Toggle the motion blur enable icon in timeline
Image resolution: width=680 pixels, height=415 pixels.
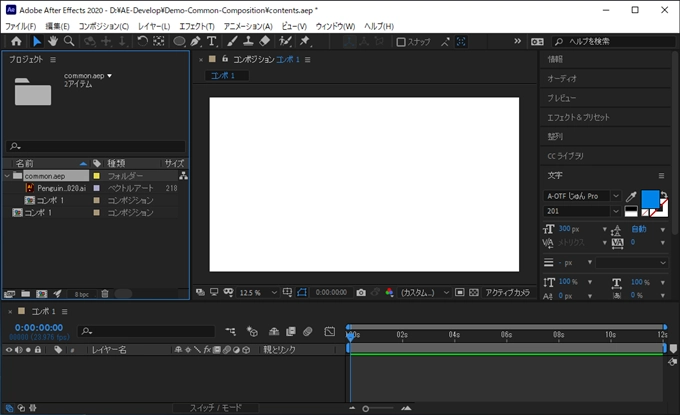(307, 332)
